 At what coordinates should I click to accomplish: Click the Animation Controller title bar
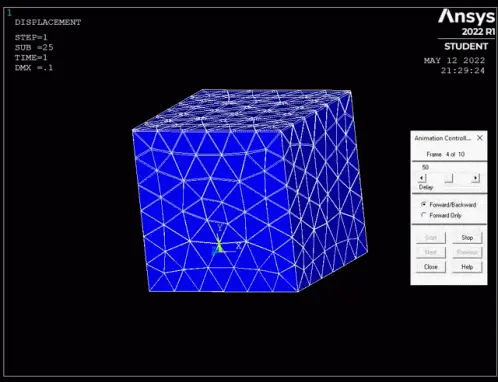point(443,138)
